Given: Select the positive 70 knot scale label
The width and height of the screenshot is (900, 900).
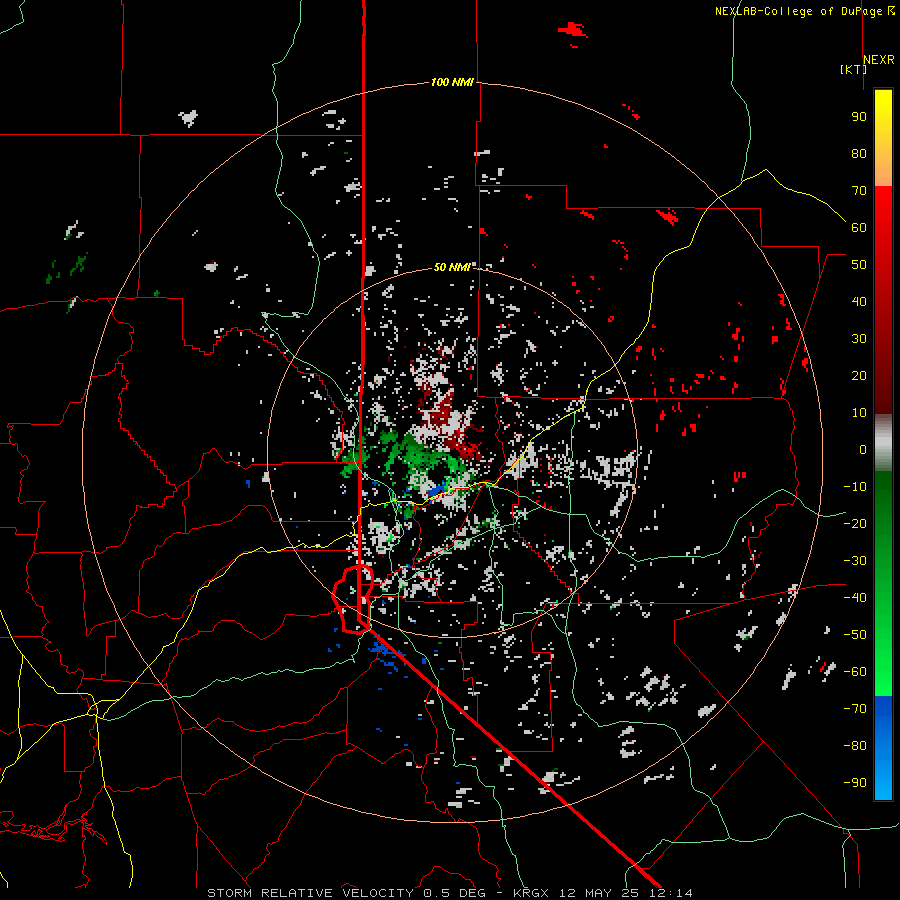Looking at the screenshot, I should click(859, 191).
